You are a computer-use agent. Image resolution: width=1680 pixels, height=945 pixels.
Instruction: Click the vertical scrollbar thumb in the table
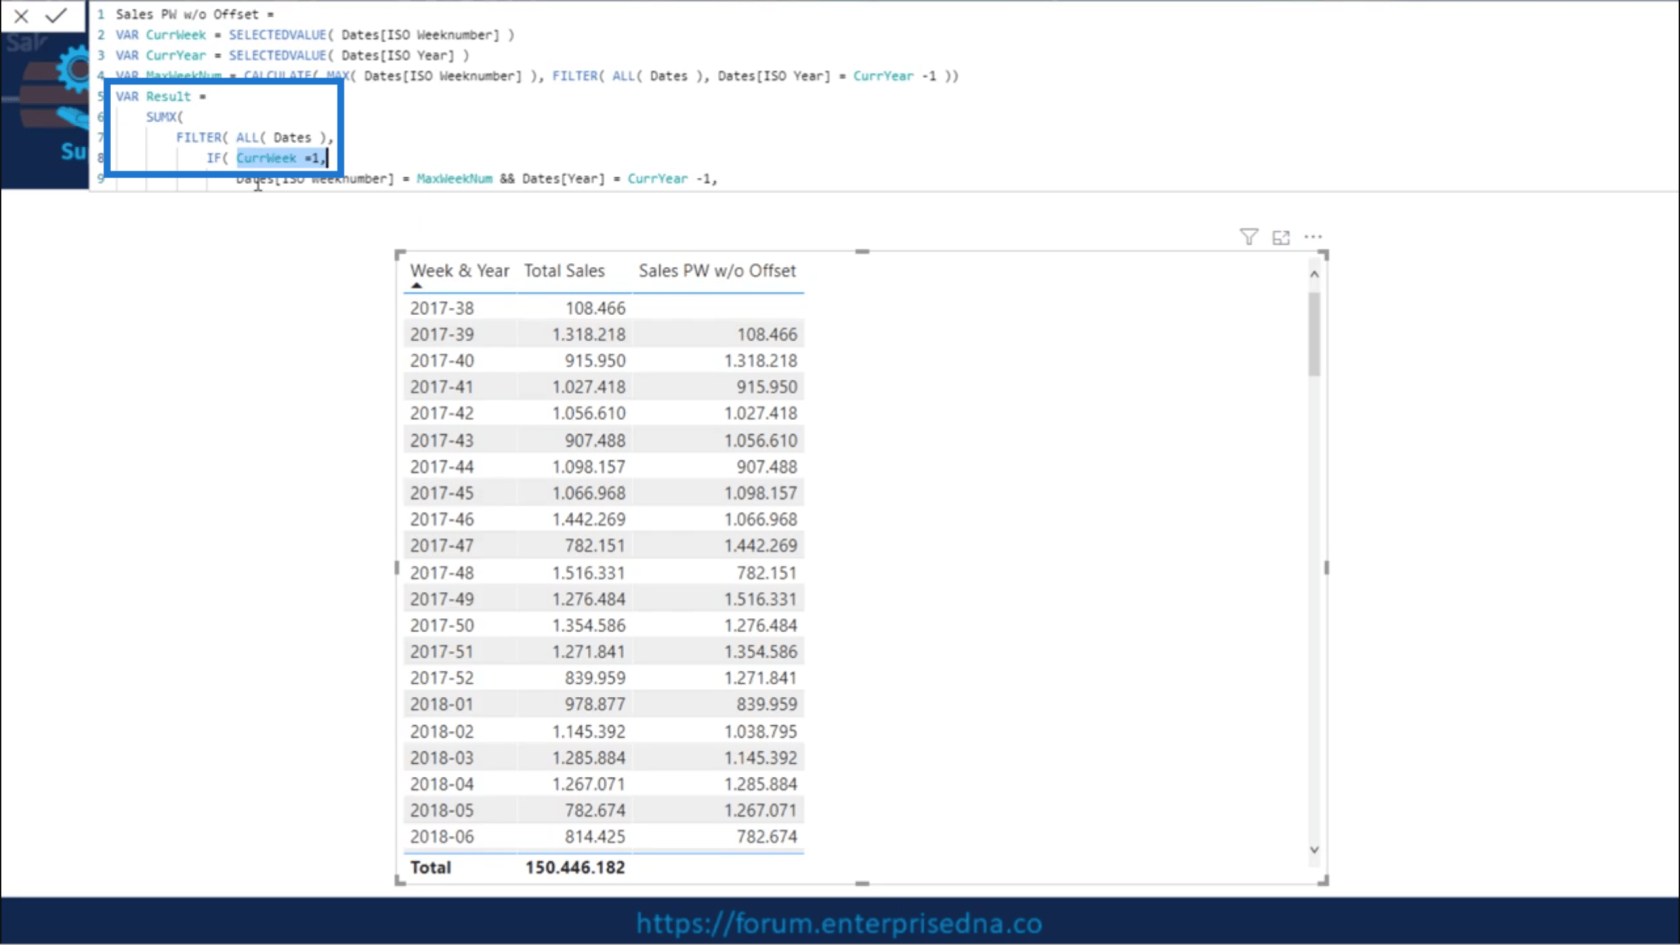(1314, 334)
